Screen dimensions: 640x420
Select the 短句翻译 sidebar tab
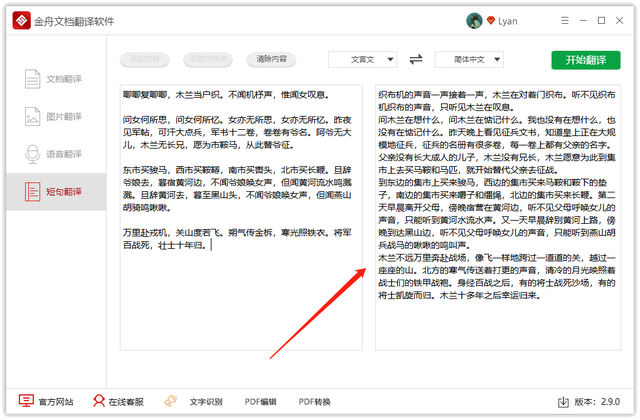(56, 191)
